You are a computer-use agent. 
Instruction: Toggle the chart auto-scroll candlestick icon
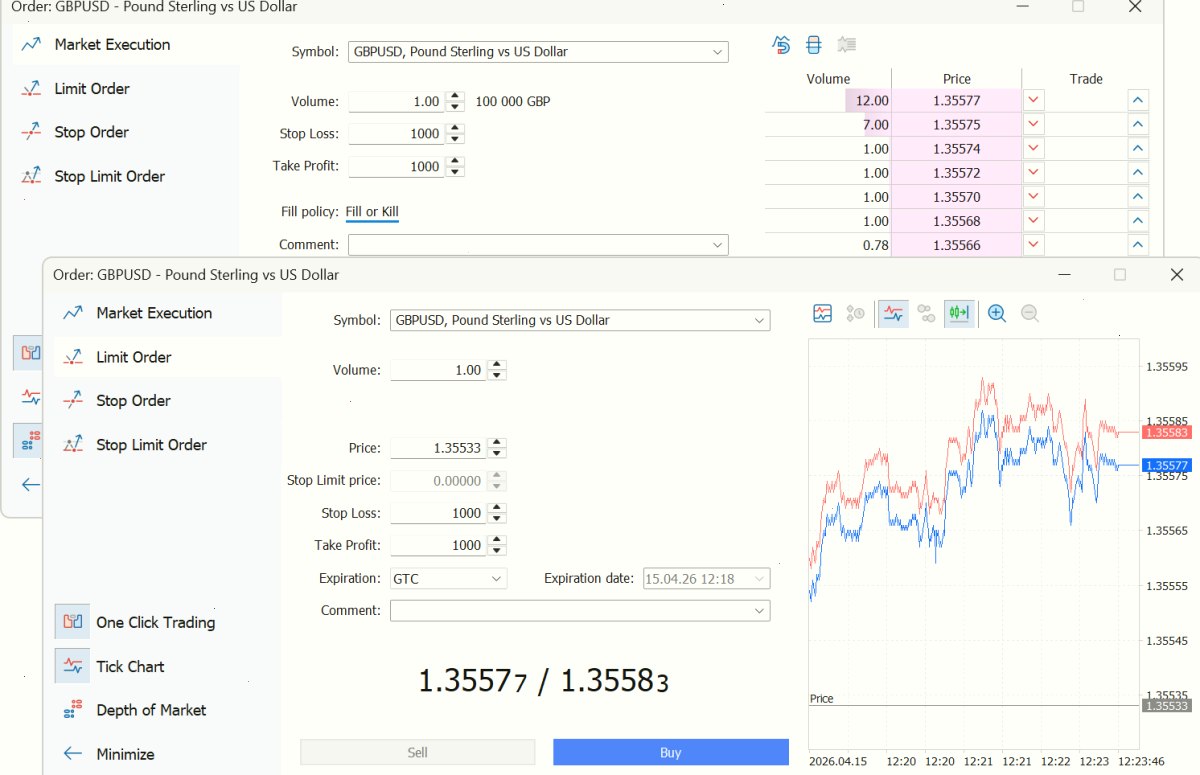(959, 313)
